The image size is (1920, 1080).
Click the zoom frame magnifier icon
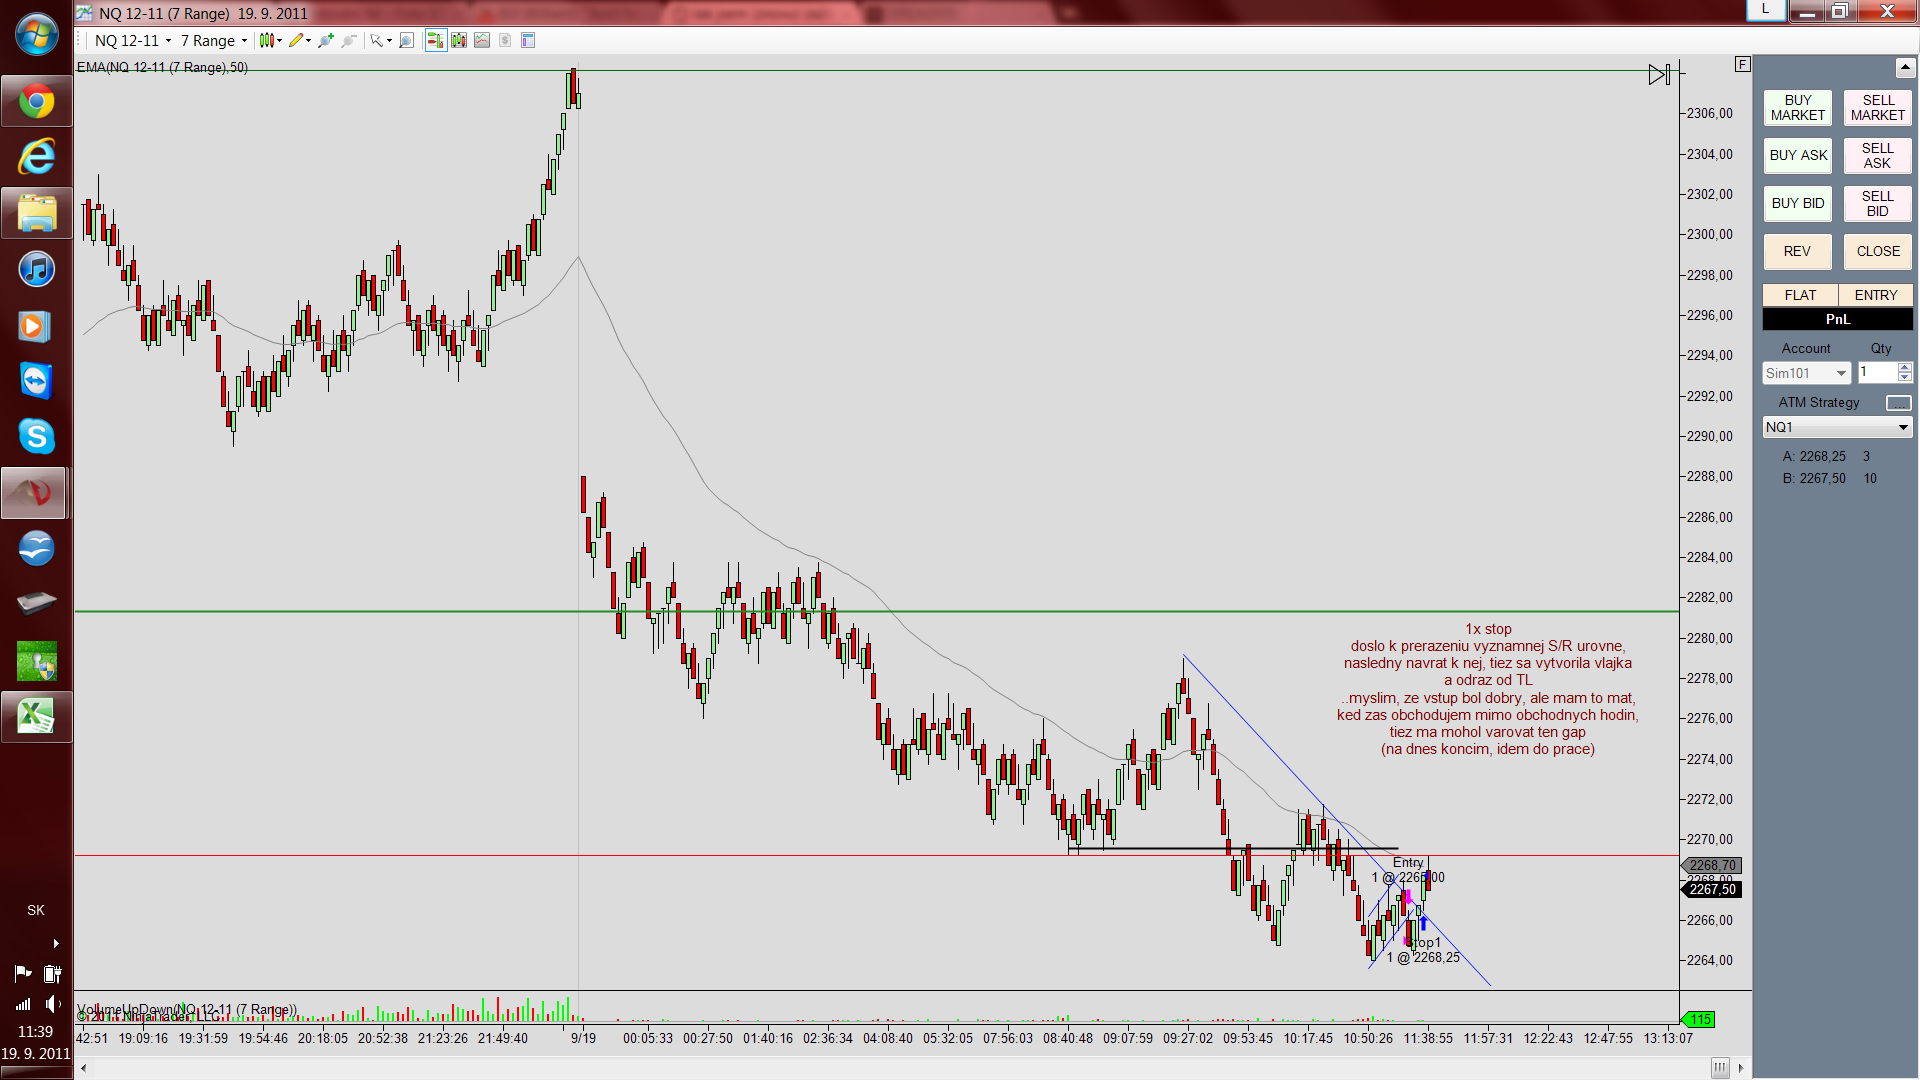[x=406, y=41]
